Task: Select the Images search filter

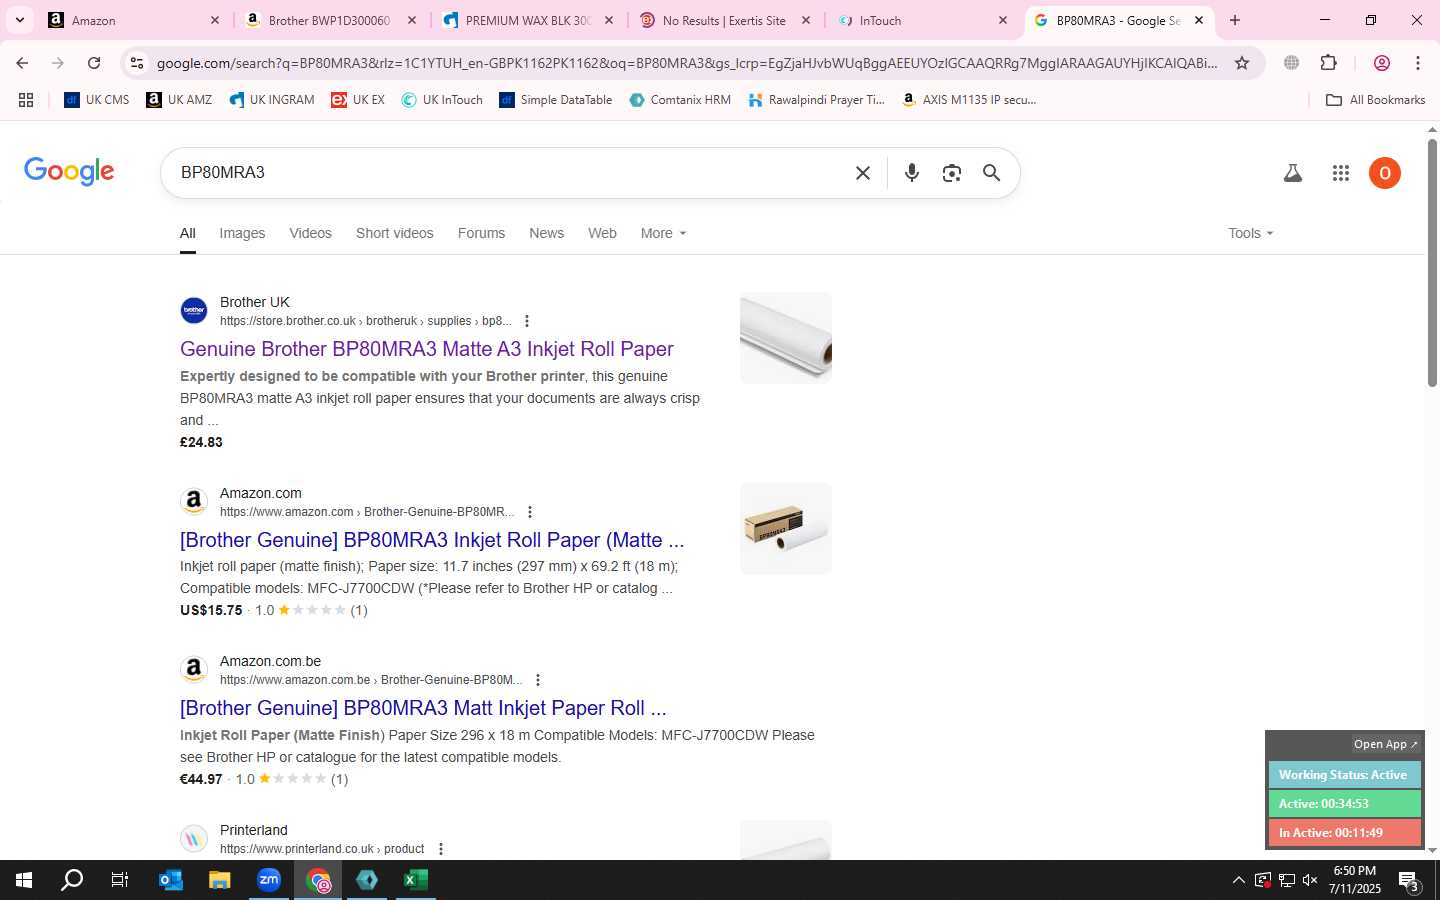Action: (x=242, y=233)
